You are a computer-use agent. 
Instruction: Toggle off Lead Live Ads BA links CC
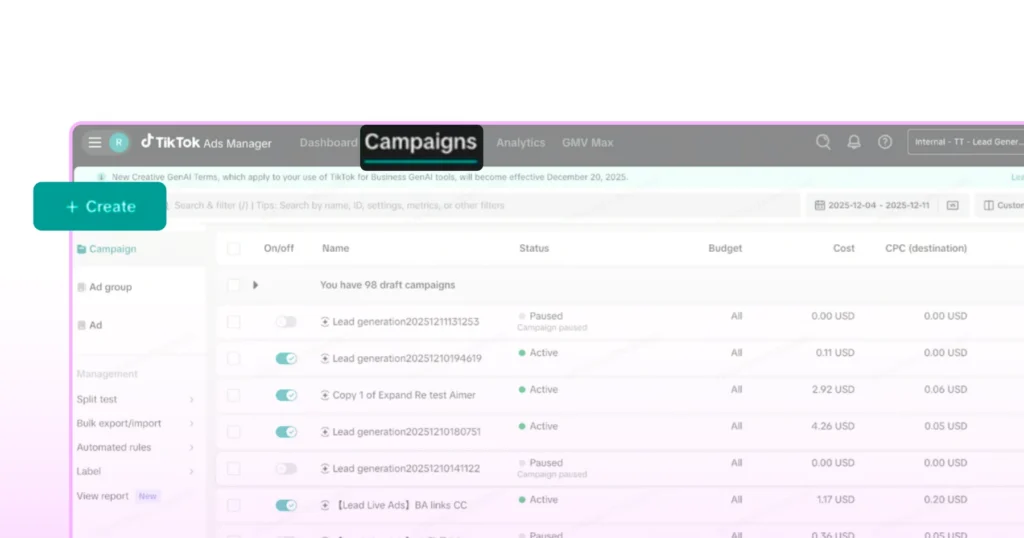point(286,505)
